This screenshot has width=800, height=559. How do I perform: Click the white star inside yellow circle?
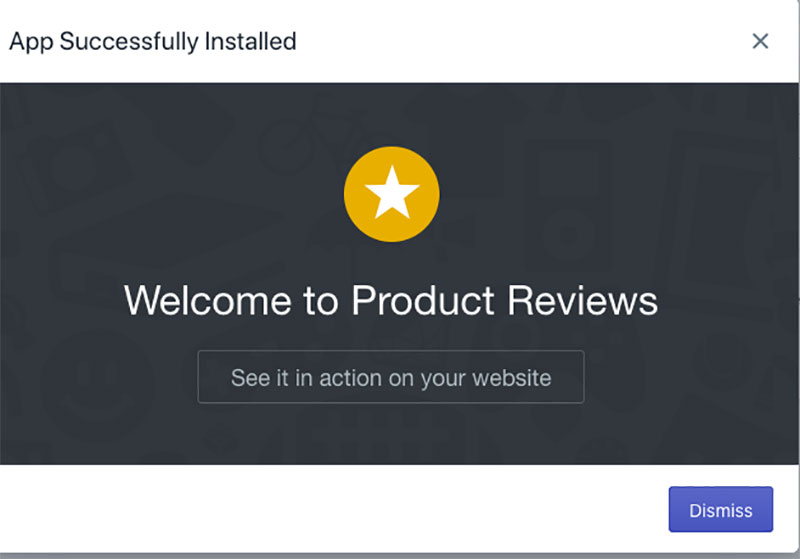392,193
